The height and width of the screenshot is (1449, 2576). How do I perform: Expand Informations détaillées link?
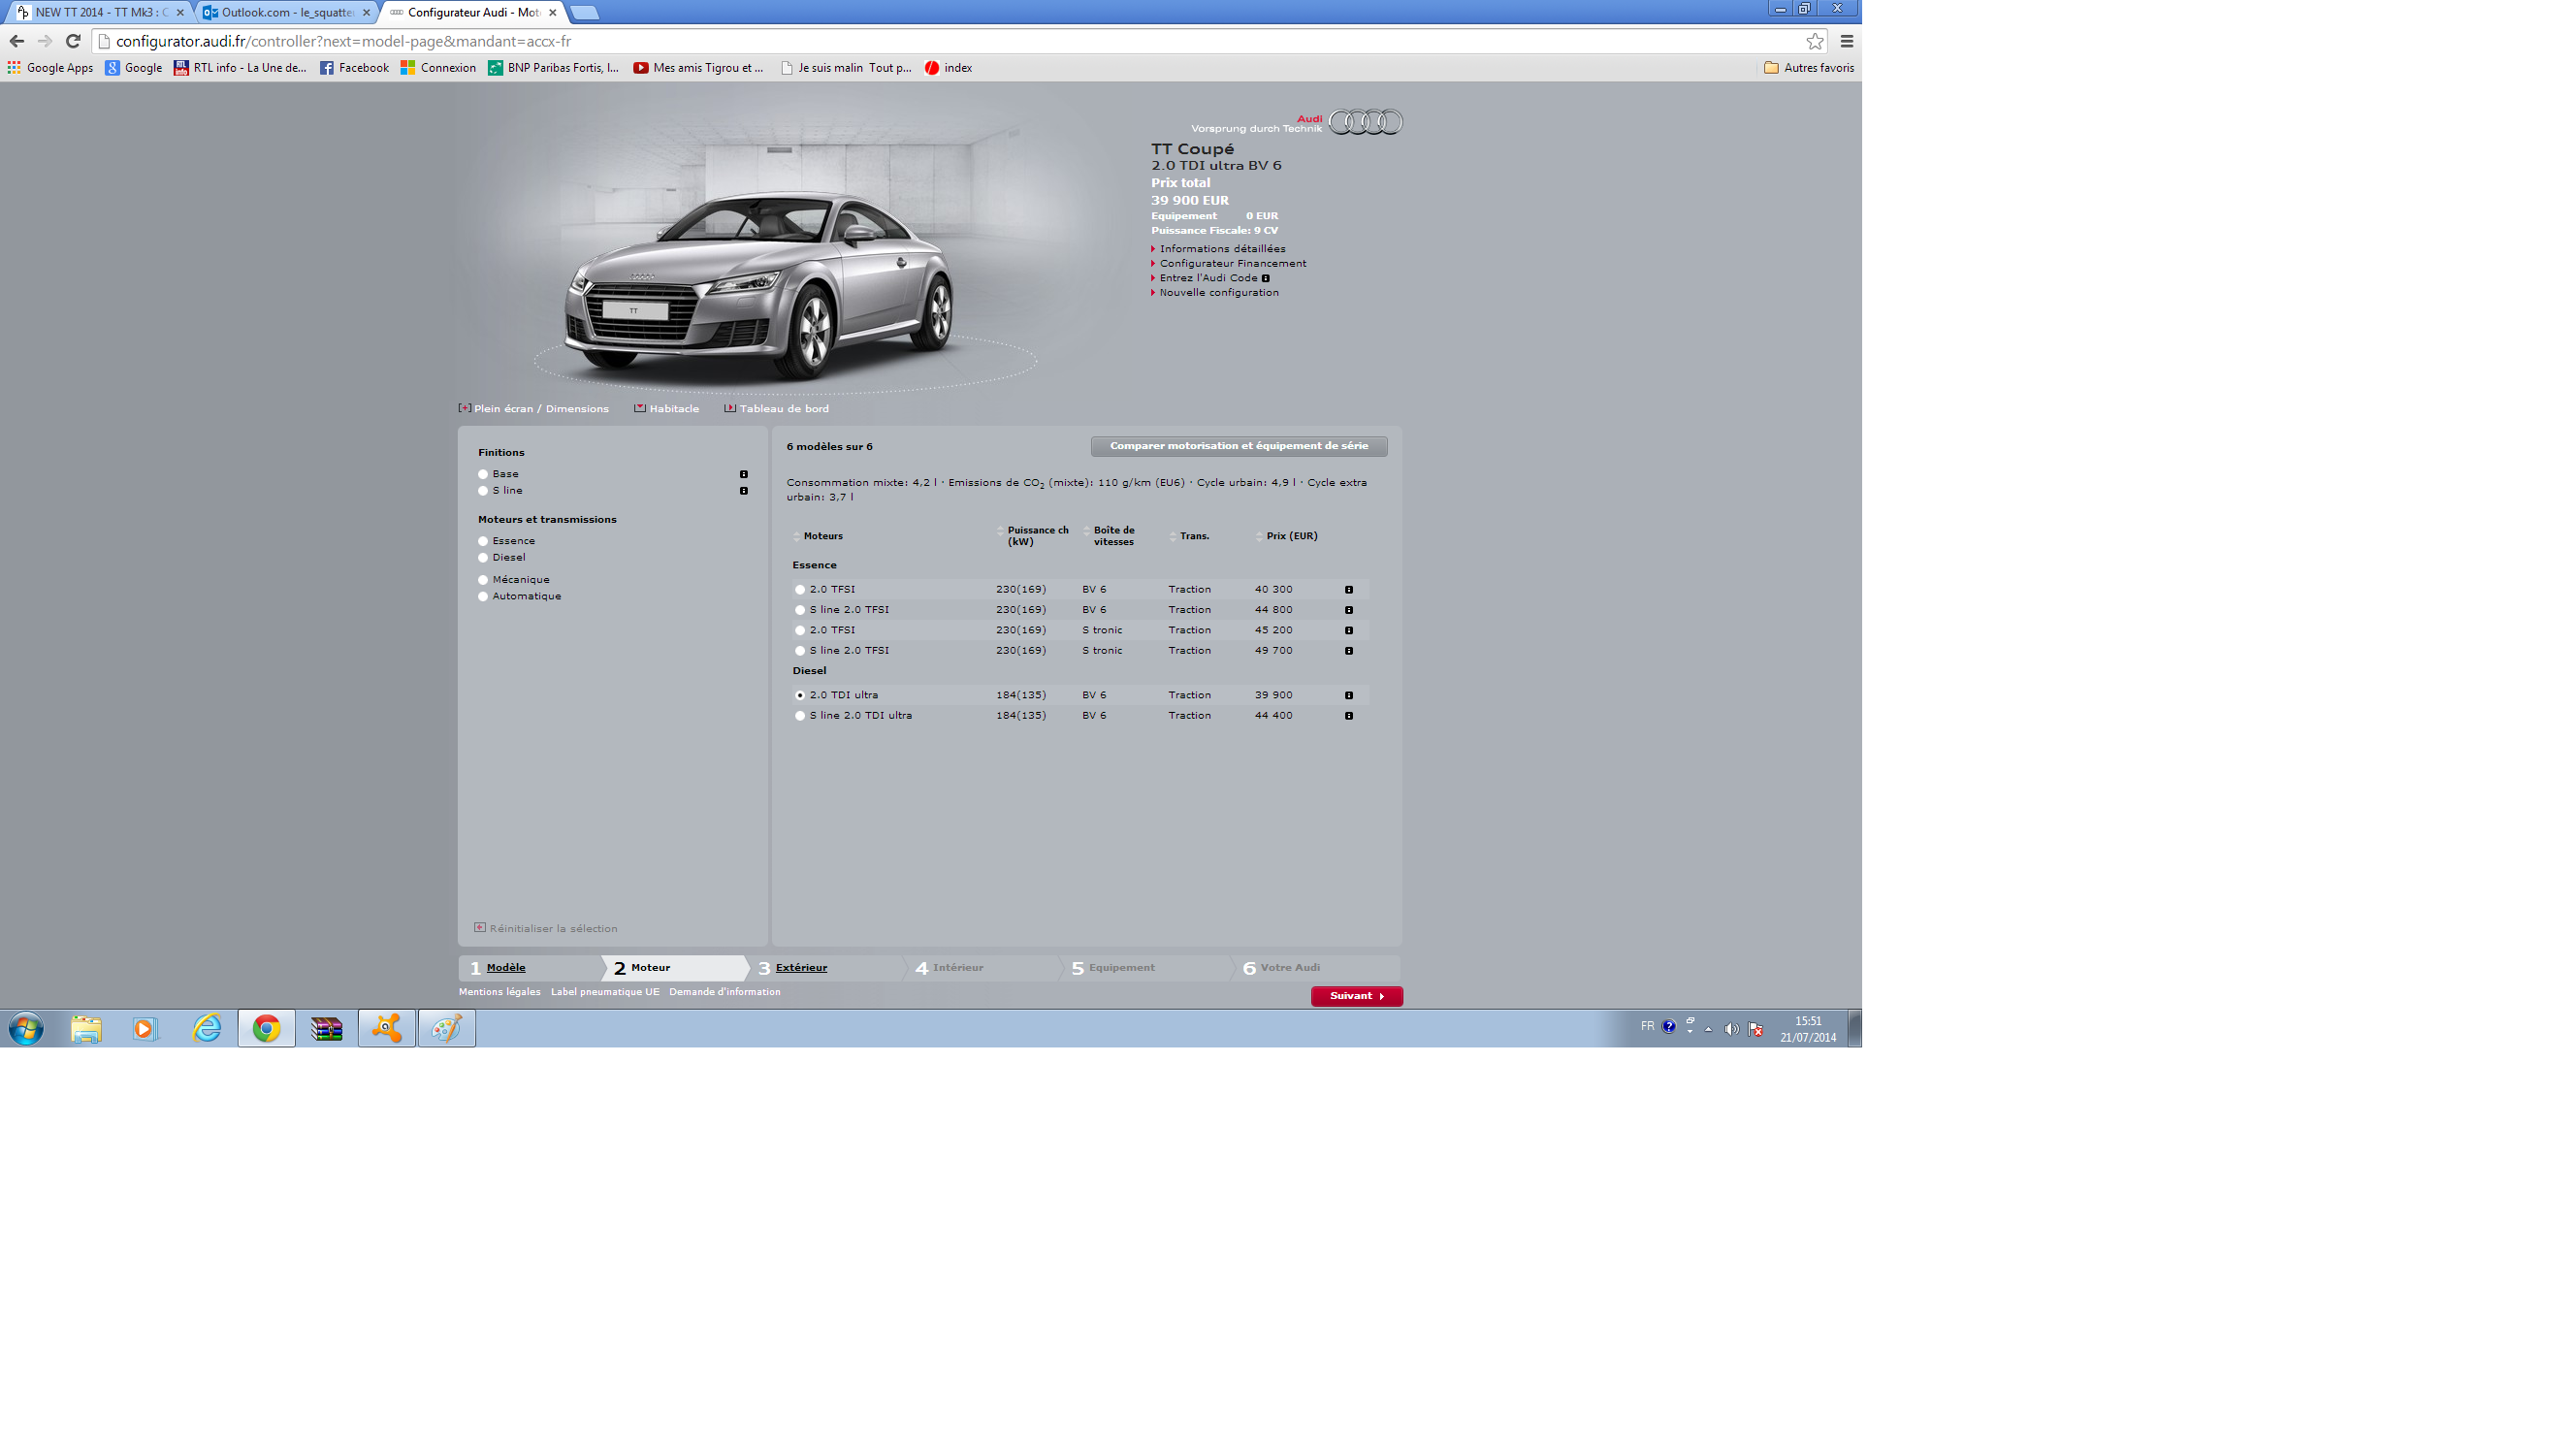(x=1221, y=249)
